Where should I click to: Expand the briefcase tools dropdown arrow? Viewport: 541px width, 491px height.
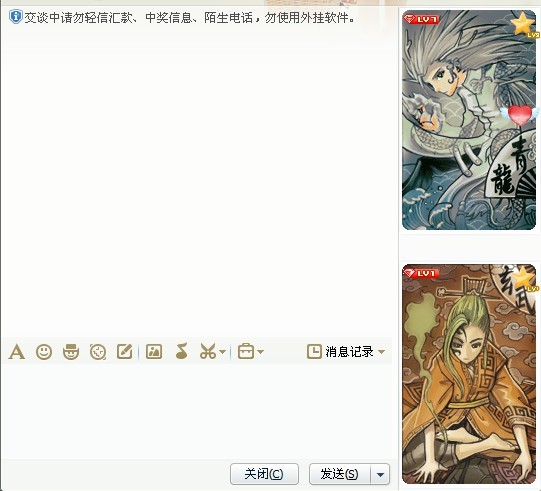pos(260,352)
